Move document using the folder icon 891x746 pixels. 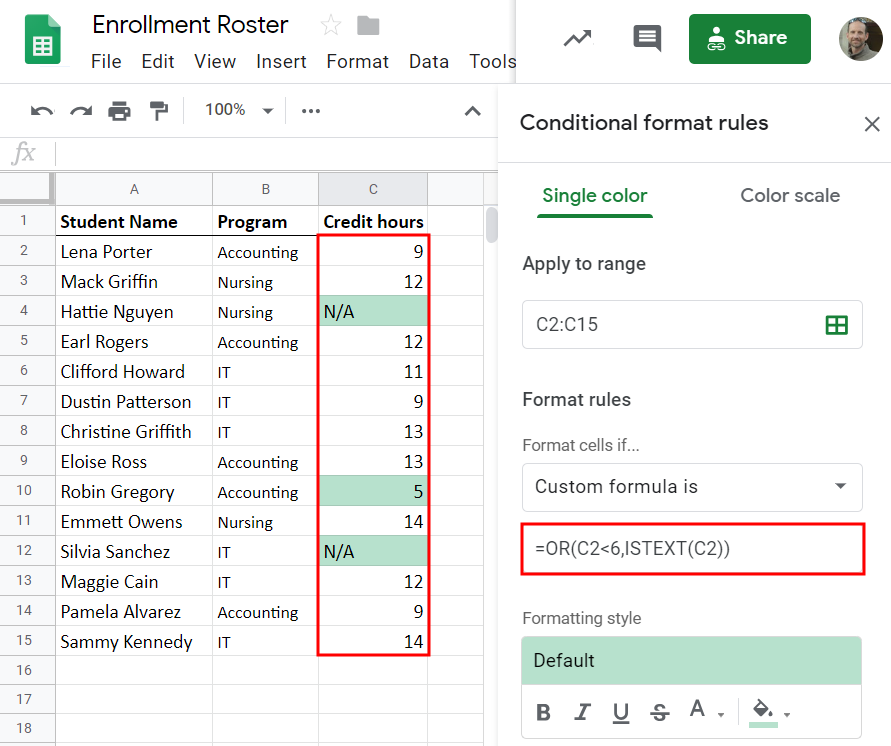(368, 26)
